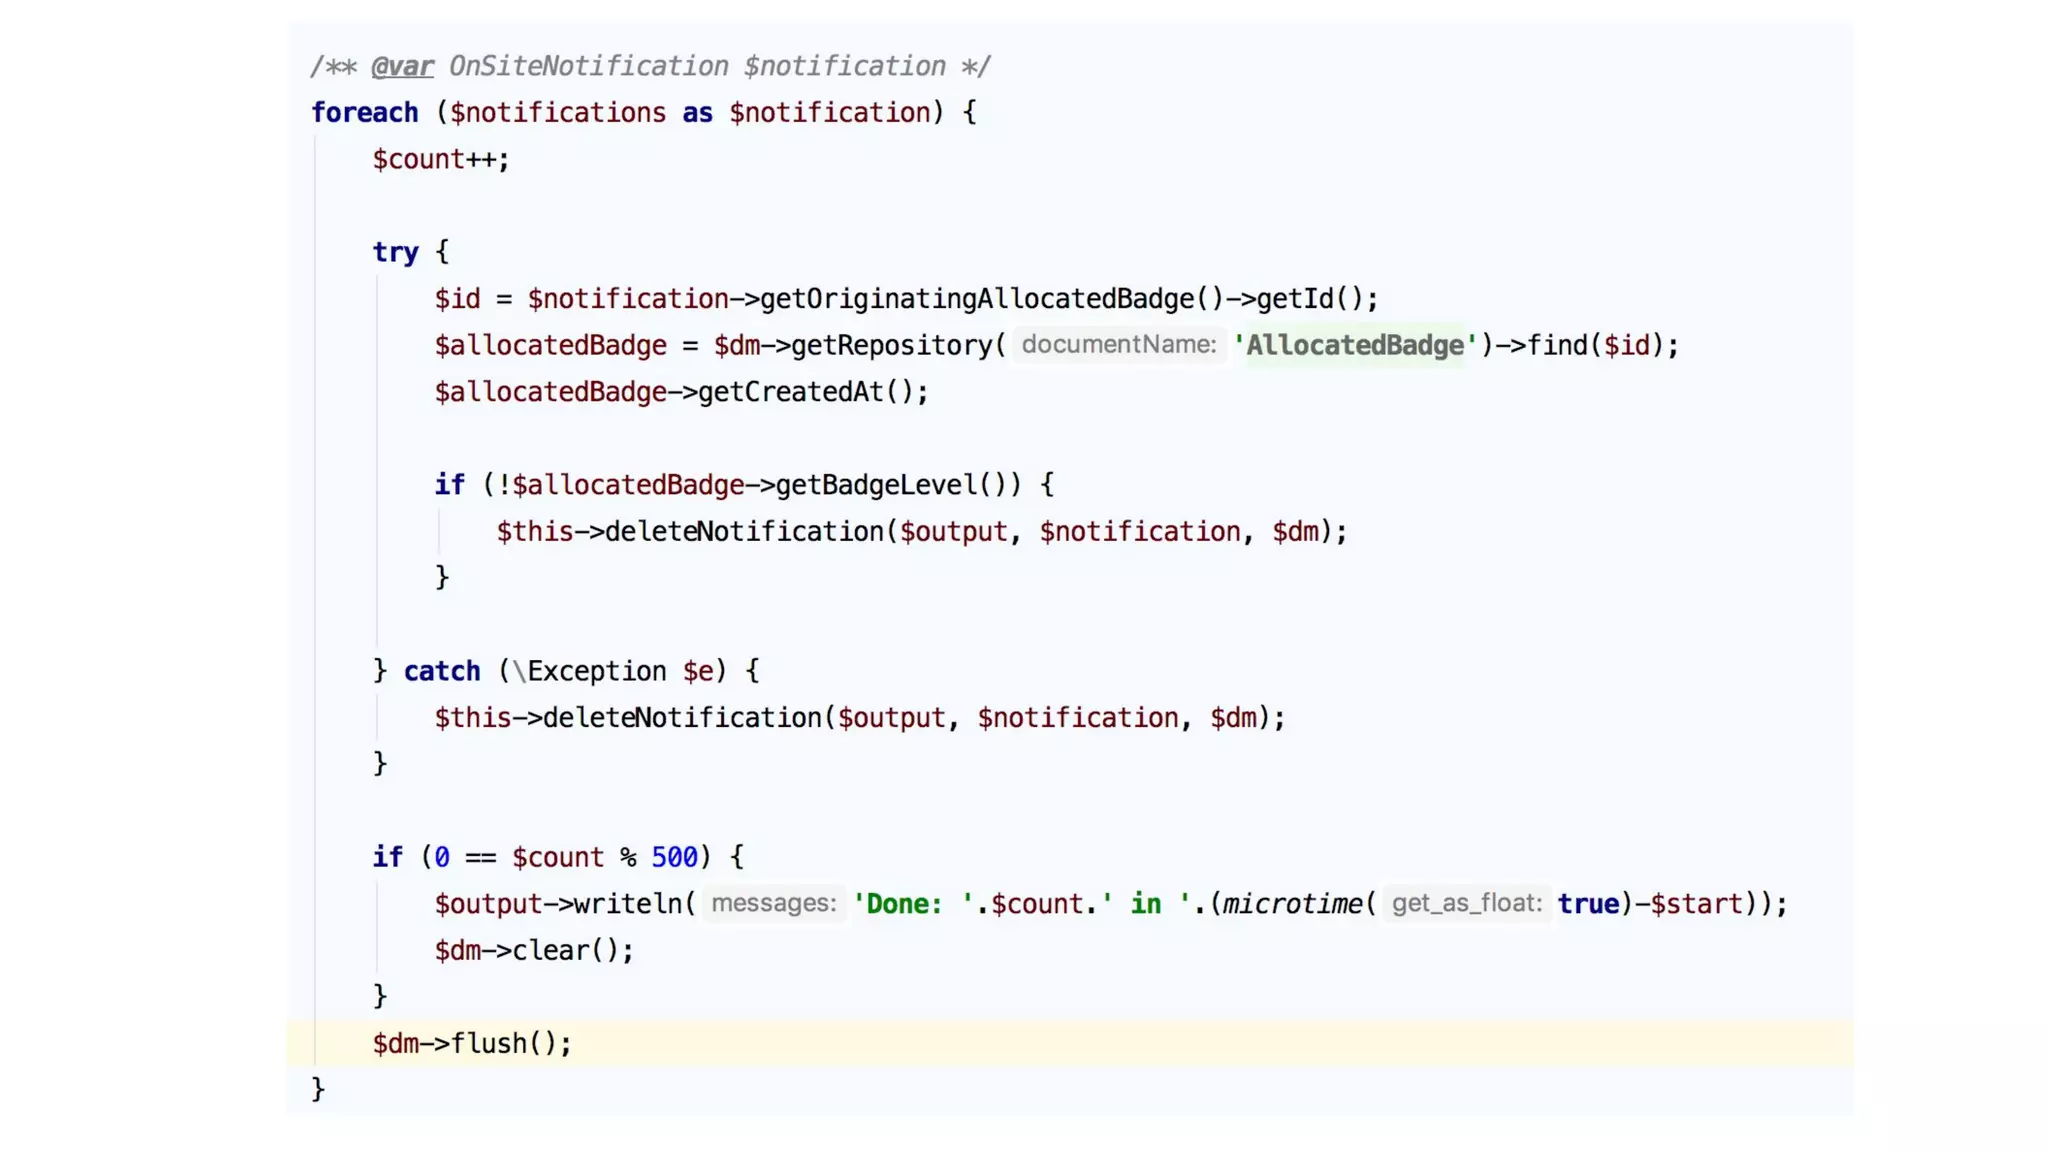The width and height of the screenshot is (2048, 1152).
Task: Click the microtime function call
Action: [x=1291, y=904]
